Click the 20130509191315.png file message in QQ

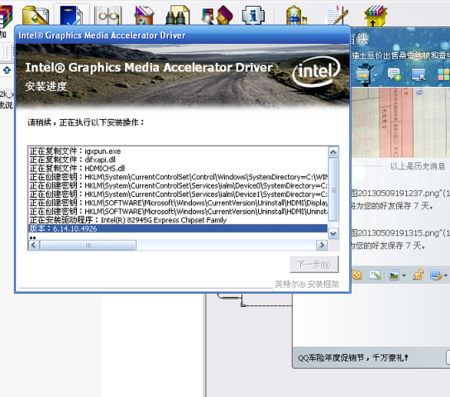tap(400, 233)
